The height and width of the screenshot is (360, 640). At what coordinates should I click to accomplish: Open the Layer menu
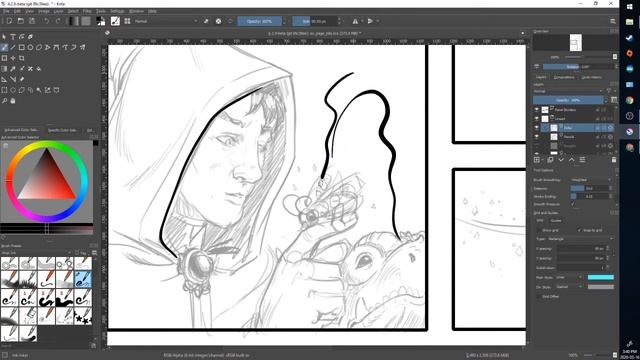point(58,11)
